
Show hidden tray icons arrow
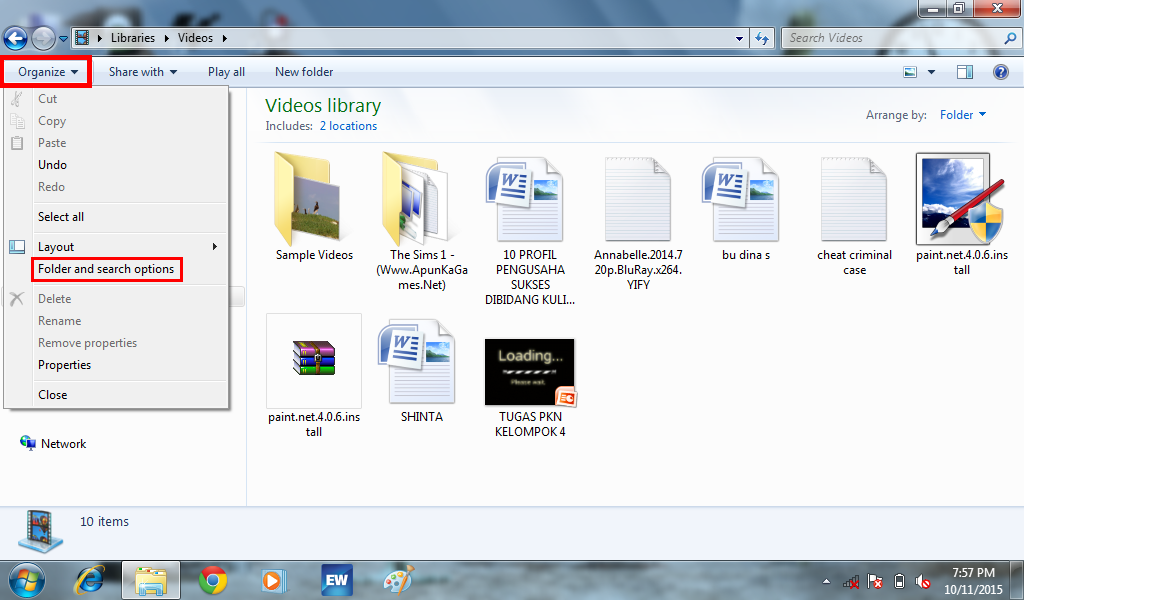[x=827, y=582]
